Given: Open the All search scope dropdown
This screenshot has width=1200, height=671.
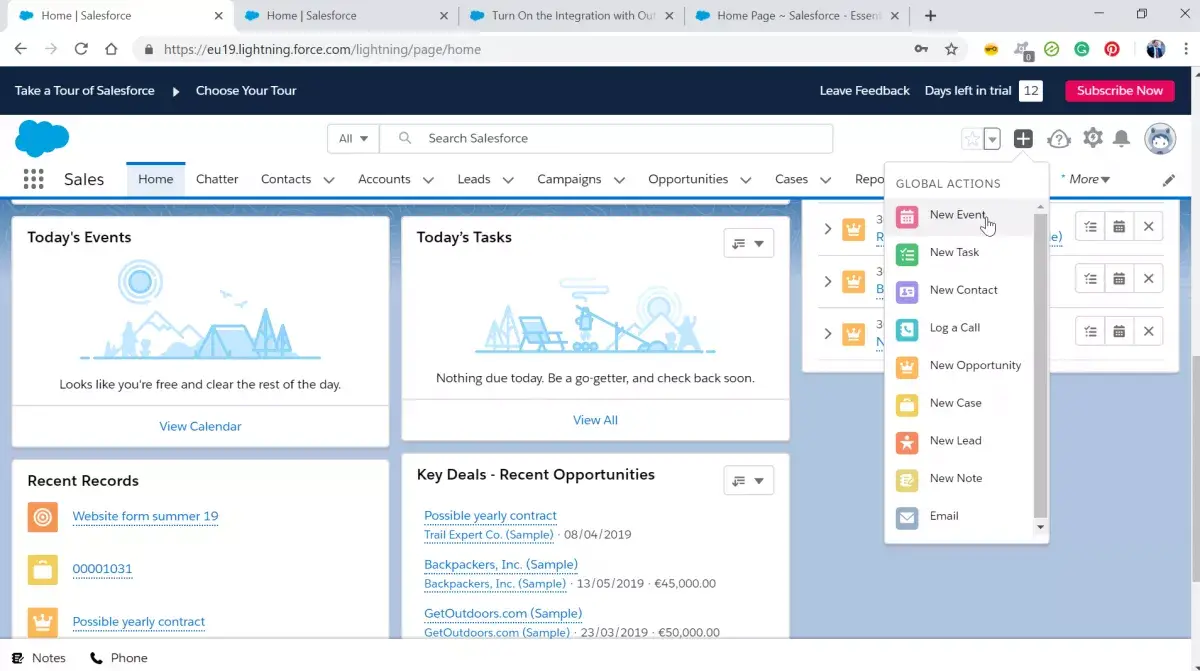Looking at the screenshot, I should [353, 139].
